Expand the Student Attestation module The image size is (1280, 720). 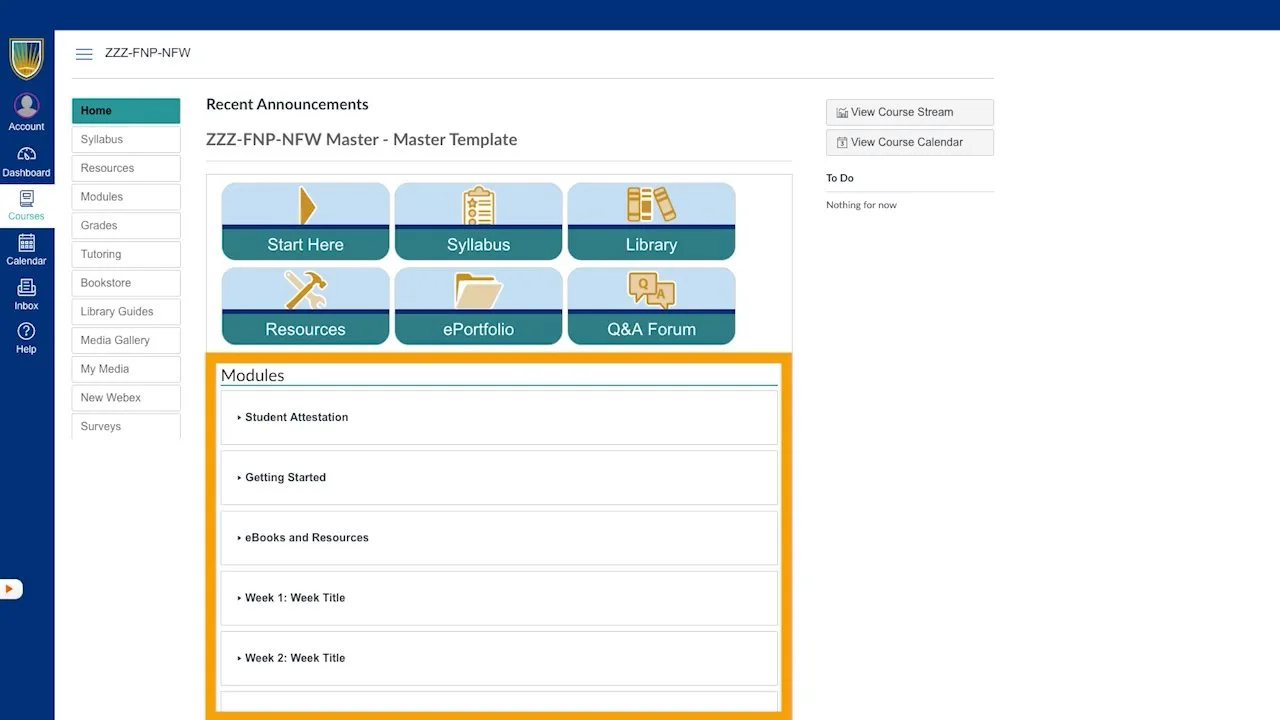(x=499, y=417)
